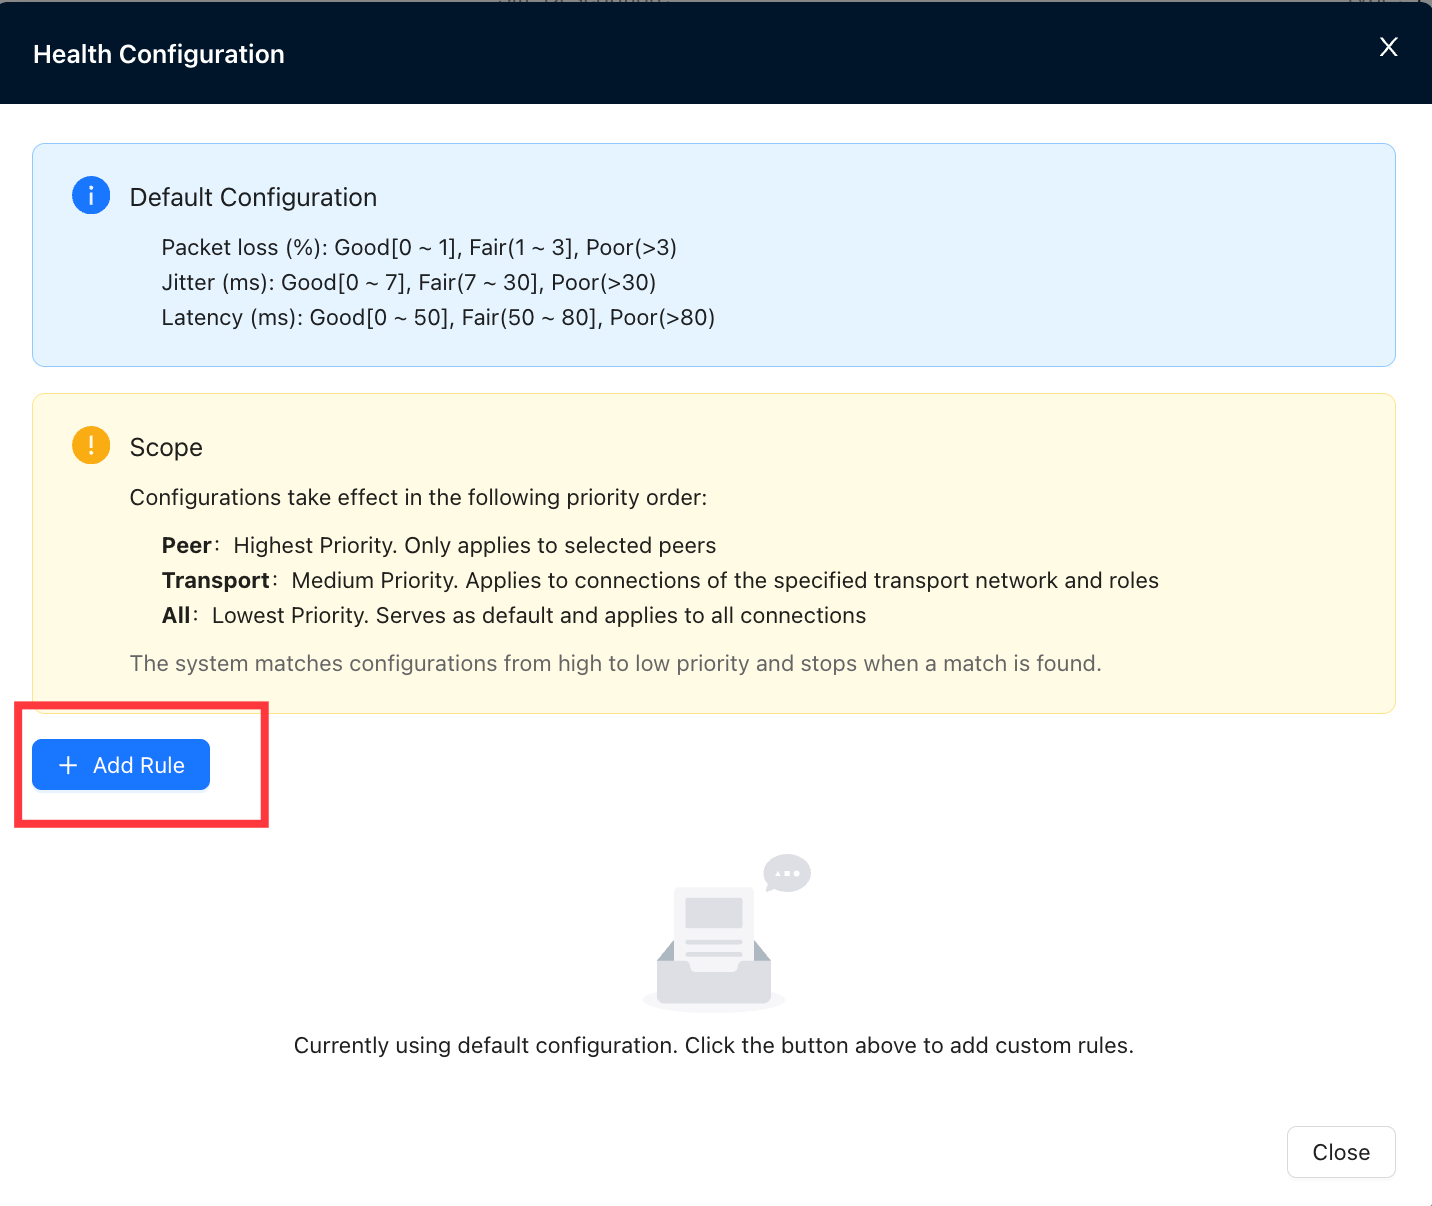This screenshot has width=1432, height=1206.
Task: Click the 'Currently using default configuration' message
Action: point(714,1045)
